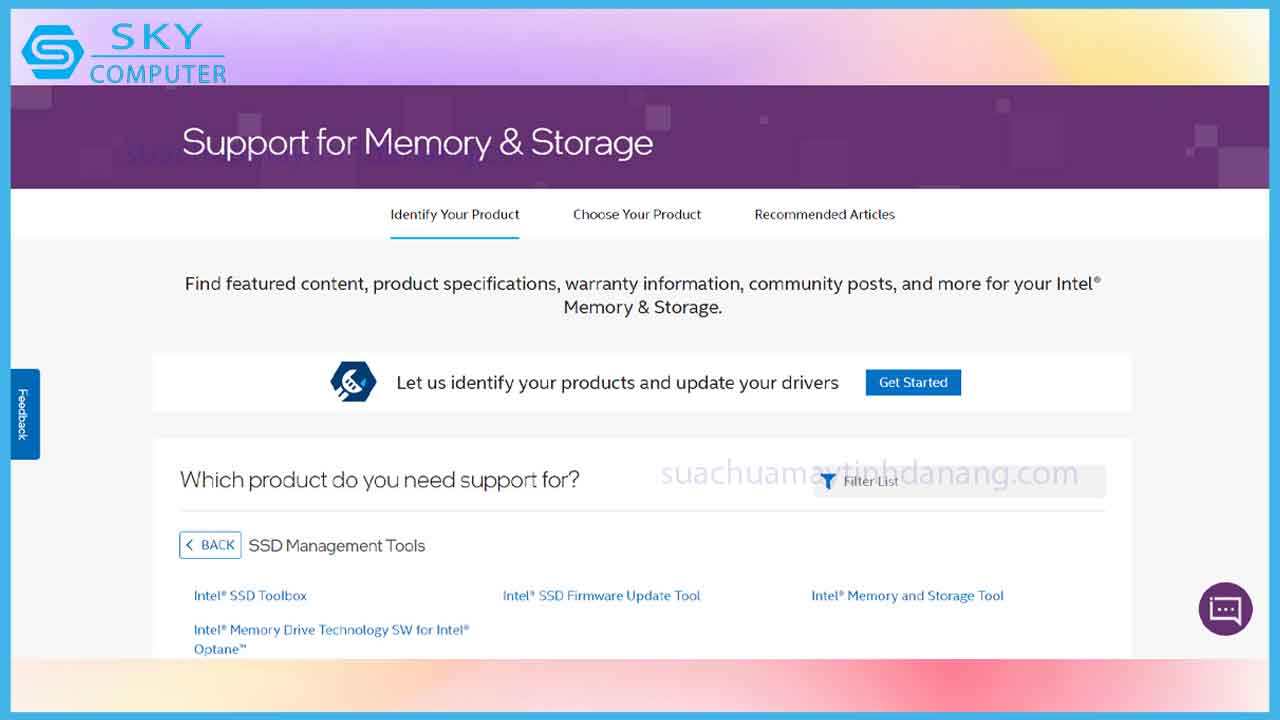Open Intel Memory Drive Technology SW link
The width and height of the screenshot is (1280, 720).
pyautogui.click(x=331, y=631)
